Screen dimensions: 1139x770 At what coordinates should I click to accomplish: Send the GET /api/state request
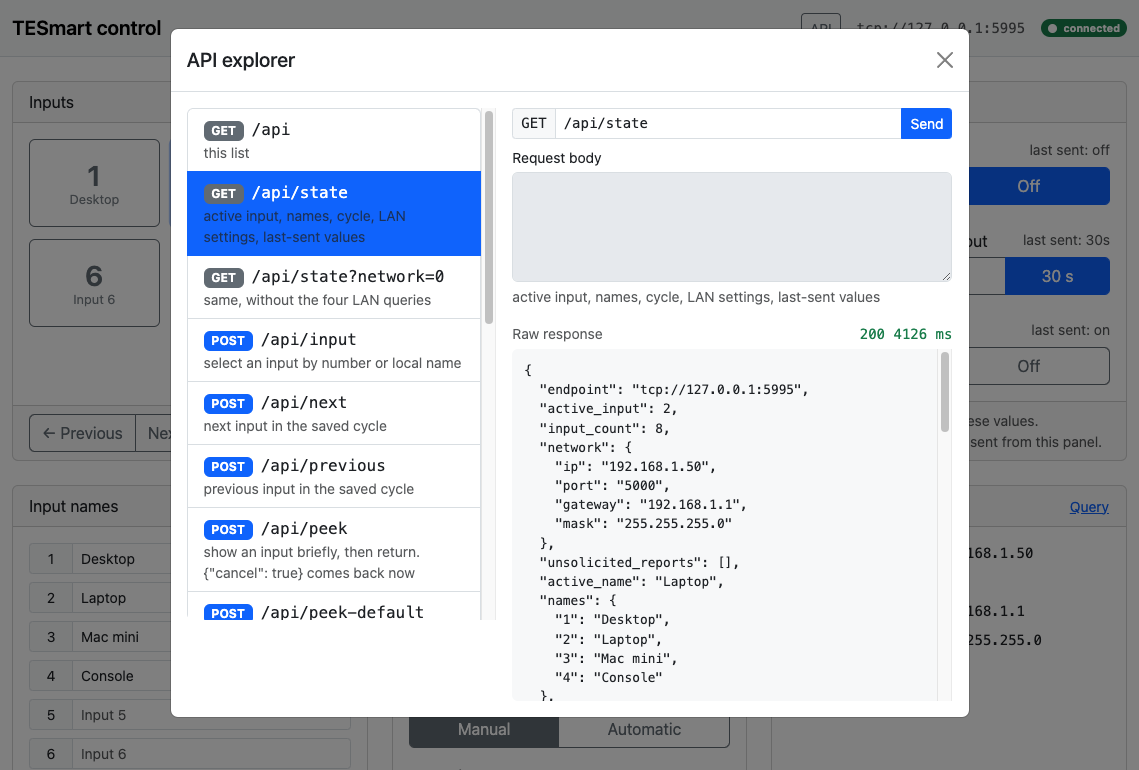click(926, 123)
